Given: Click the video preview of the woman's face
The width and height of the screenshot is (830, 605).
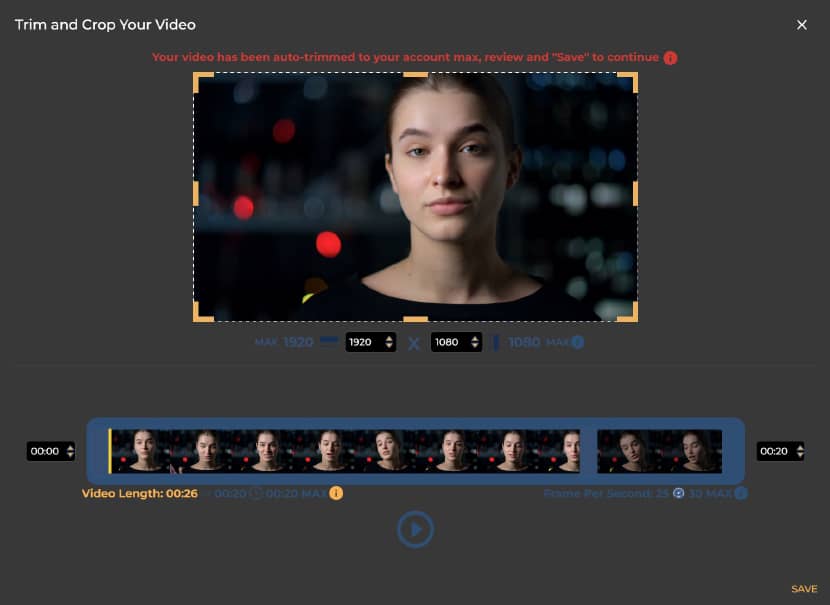Looking at the screenshot, I should click(416, 197).
